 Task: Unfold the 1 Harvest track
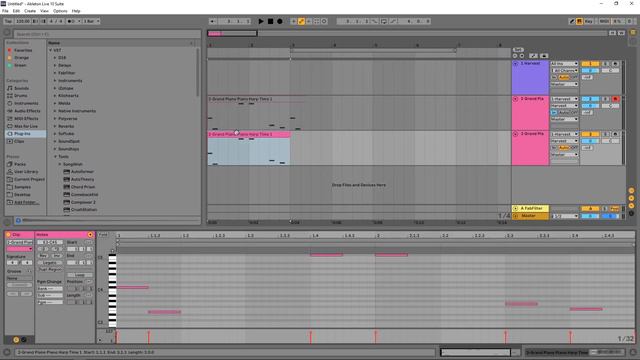(516, 64)
